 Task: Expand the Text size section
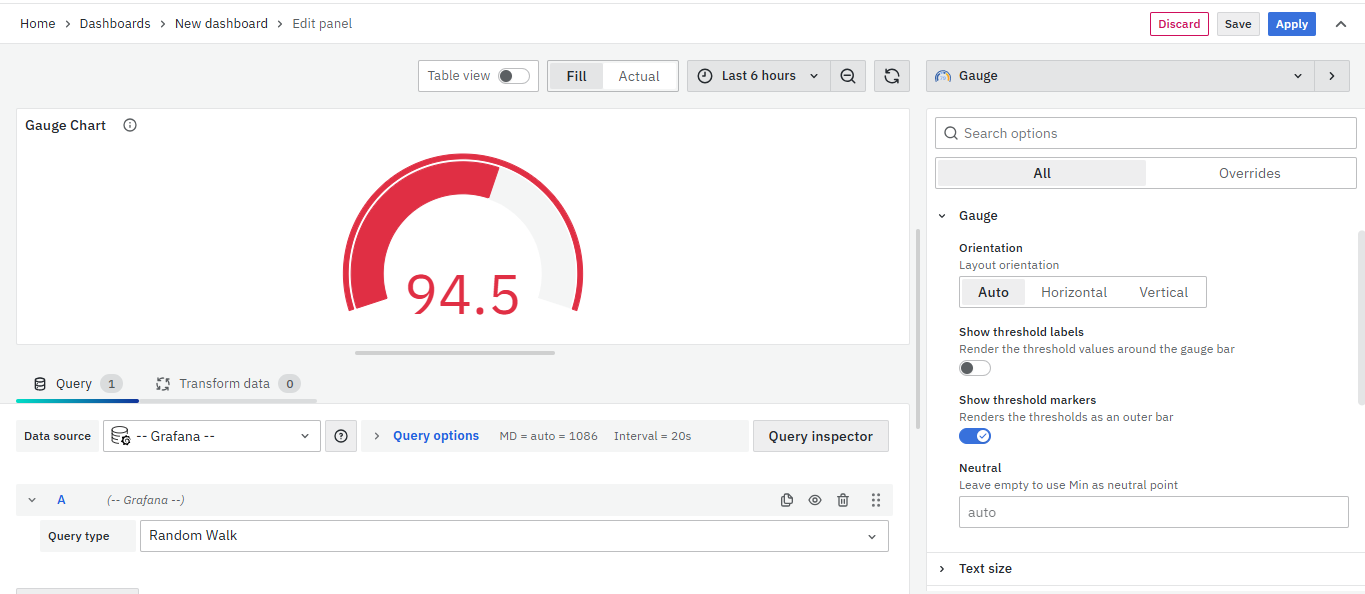tap(985, 568)
